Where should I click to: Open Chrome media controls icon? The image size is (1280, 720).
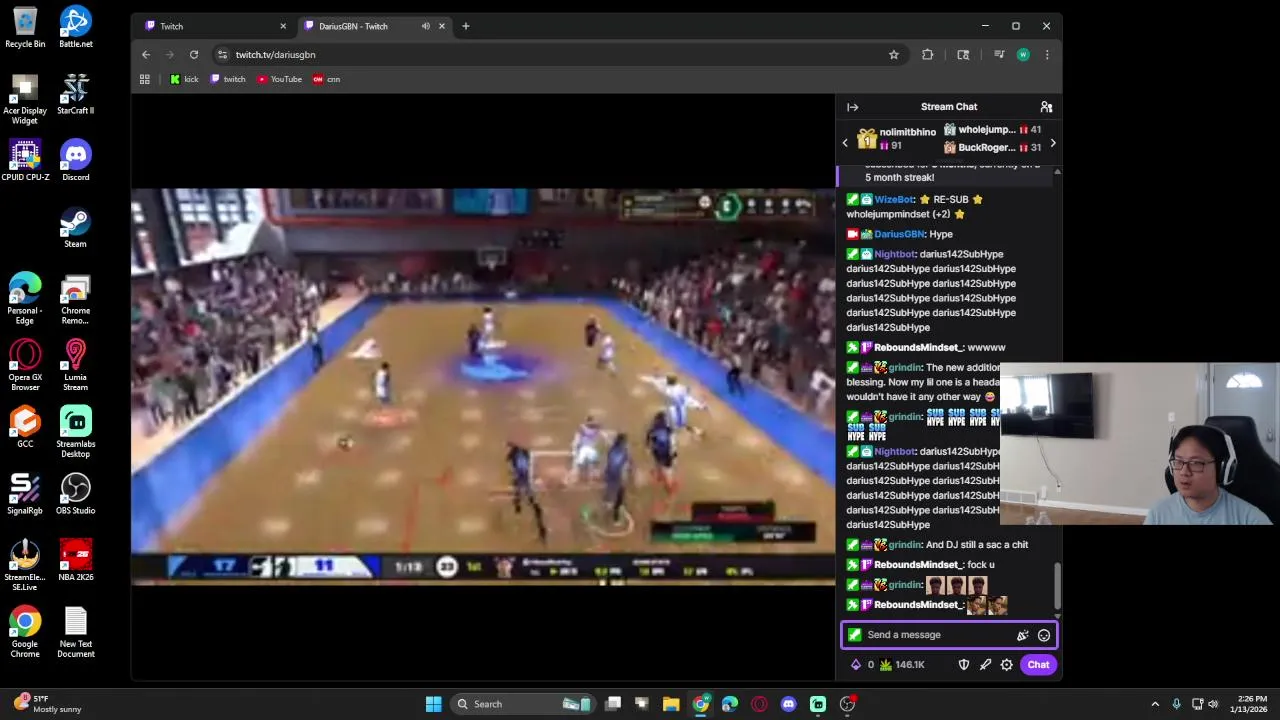pos(998,55)
